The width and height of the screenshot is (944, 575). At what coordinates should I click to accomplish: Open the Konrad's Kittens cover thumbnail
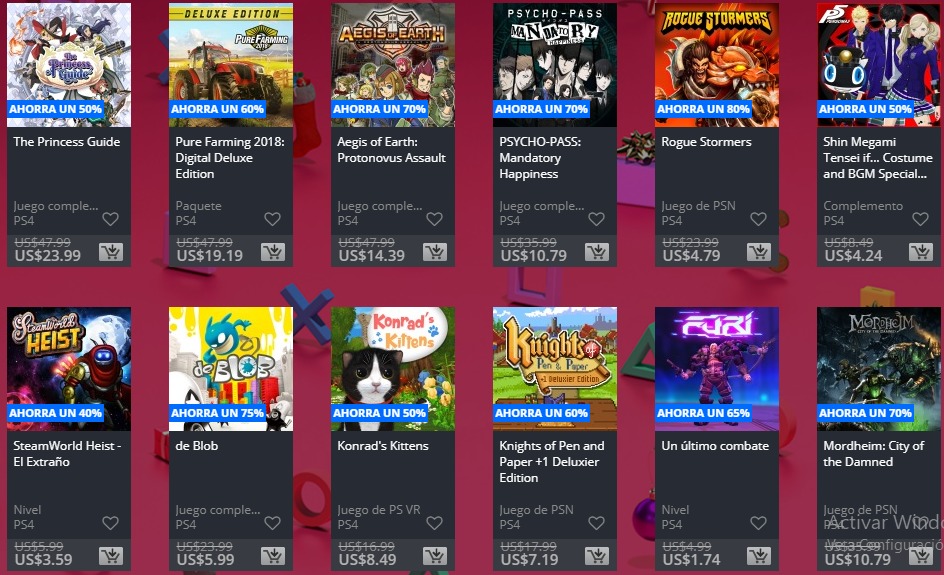393,369
